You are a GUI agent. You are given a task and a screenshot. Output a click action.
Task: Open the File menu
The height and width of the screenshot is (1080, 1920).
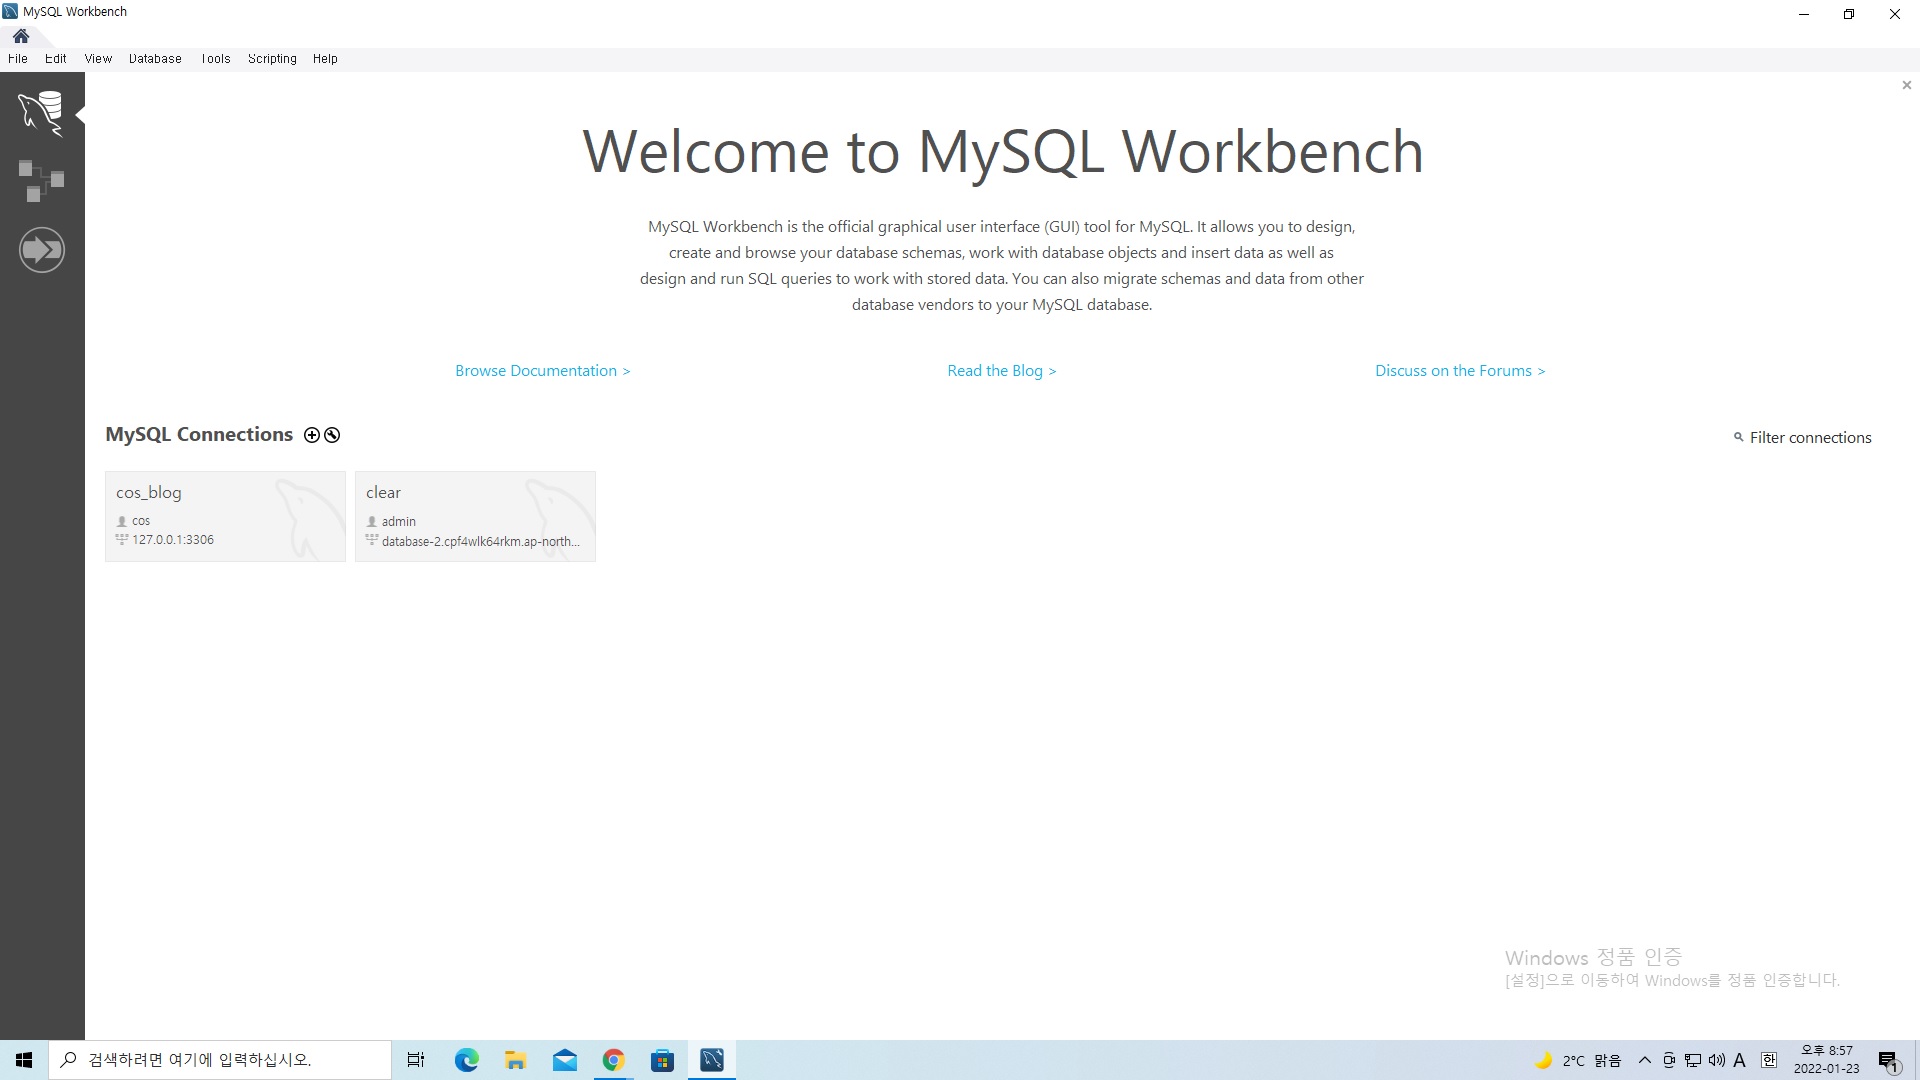coord(18,59)
